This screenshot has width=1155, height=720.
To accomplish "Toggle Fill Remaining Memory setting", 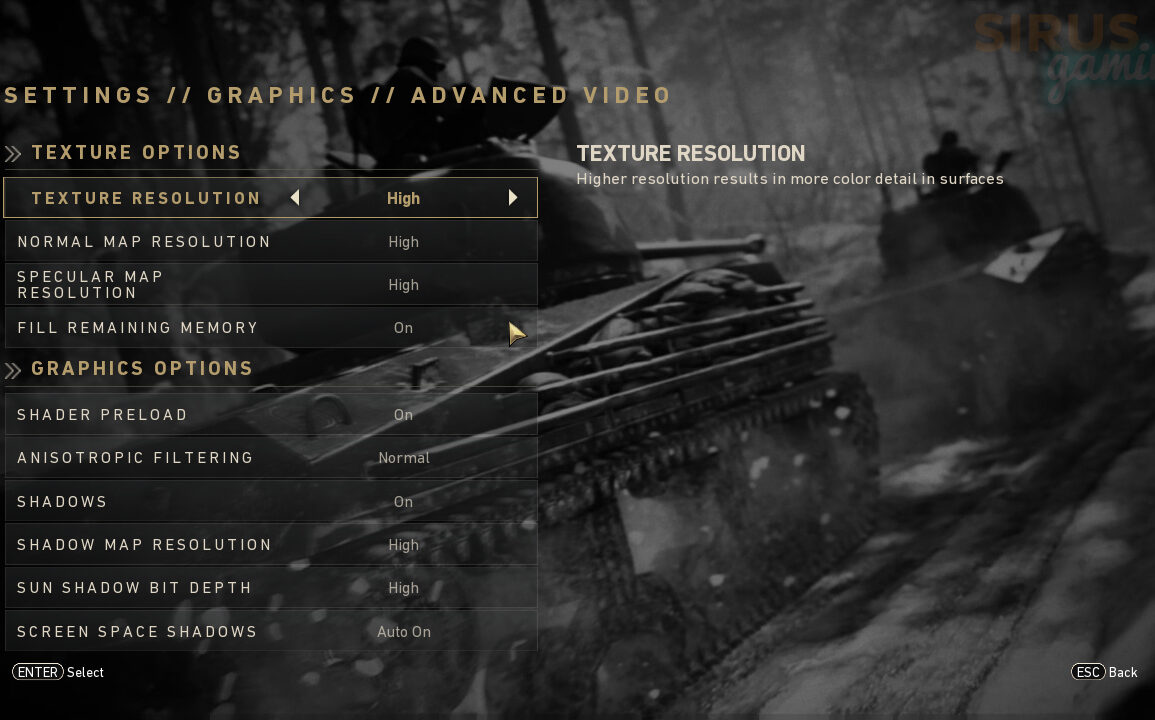I will [271, 327].
